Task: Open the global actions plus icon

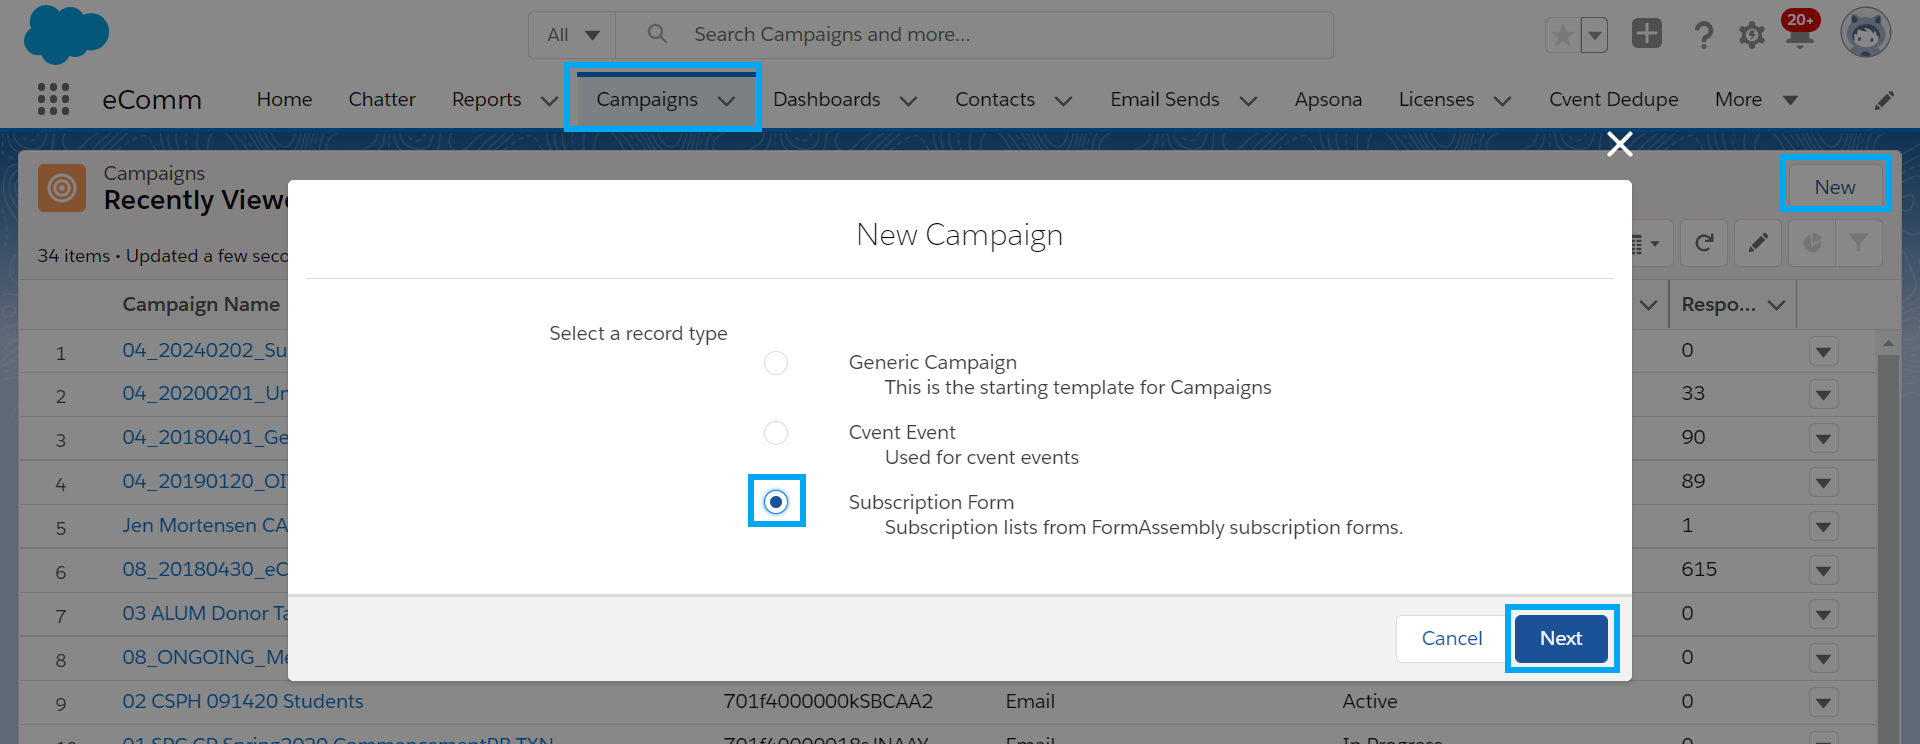Action: (x=1646, y=34)
